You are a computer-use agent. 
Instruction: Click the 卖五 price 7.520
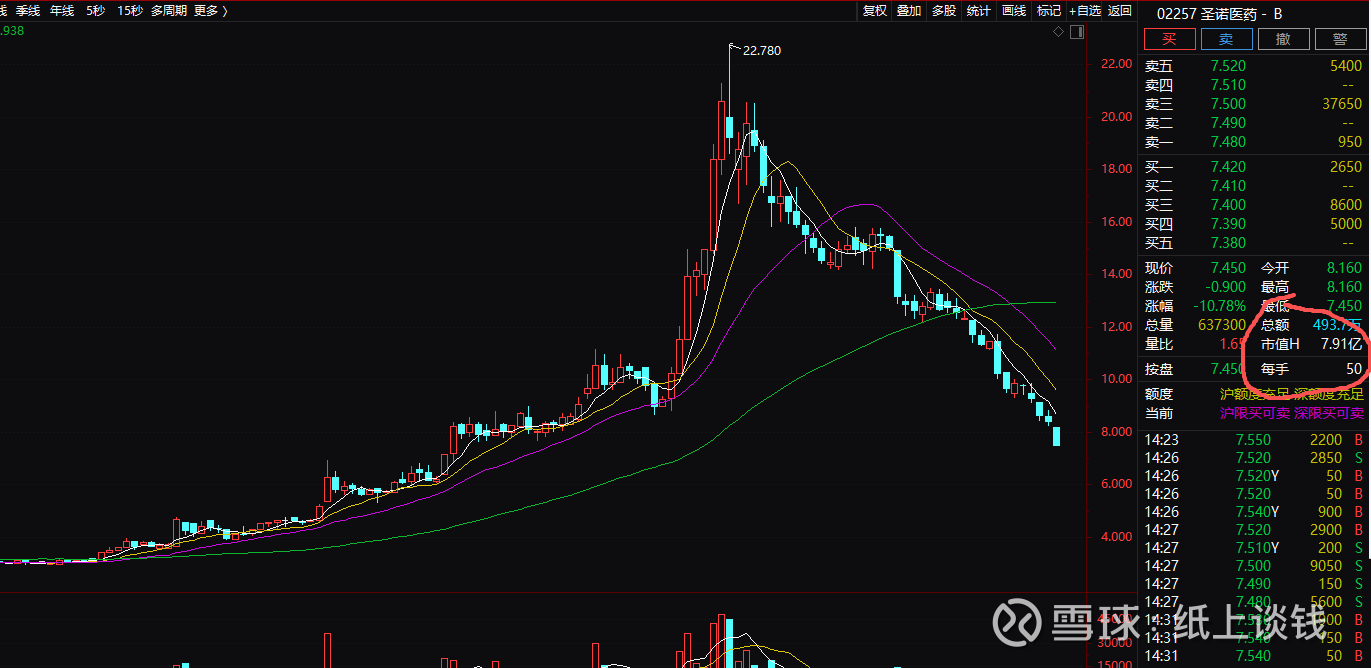coord(1228,66)
